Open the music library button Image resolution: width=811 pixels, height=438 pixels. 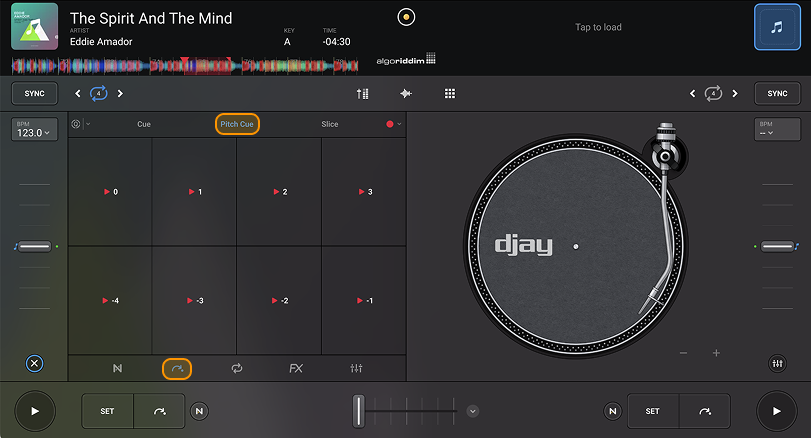pyautogui.click(x=776, y=28)
